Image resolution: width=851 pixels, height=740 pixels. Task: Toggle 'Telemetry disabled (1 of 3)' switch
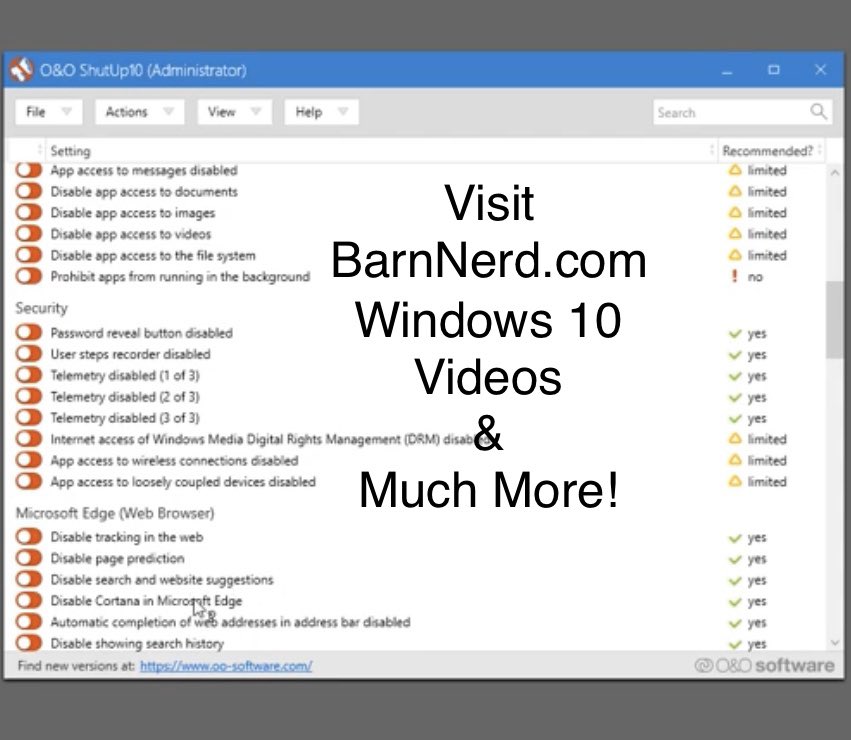click(x=29, y=375)
